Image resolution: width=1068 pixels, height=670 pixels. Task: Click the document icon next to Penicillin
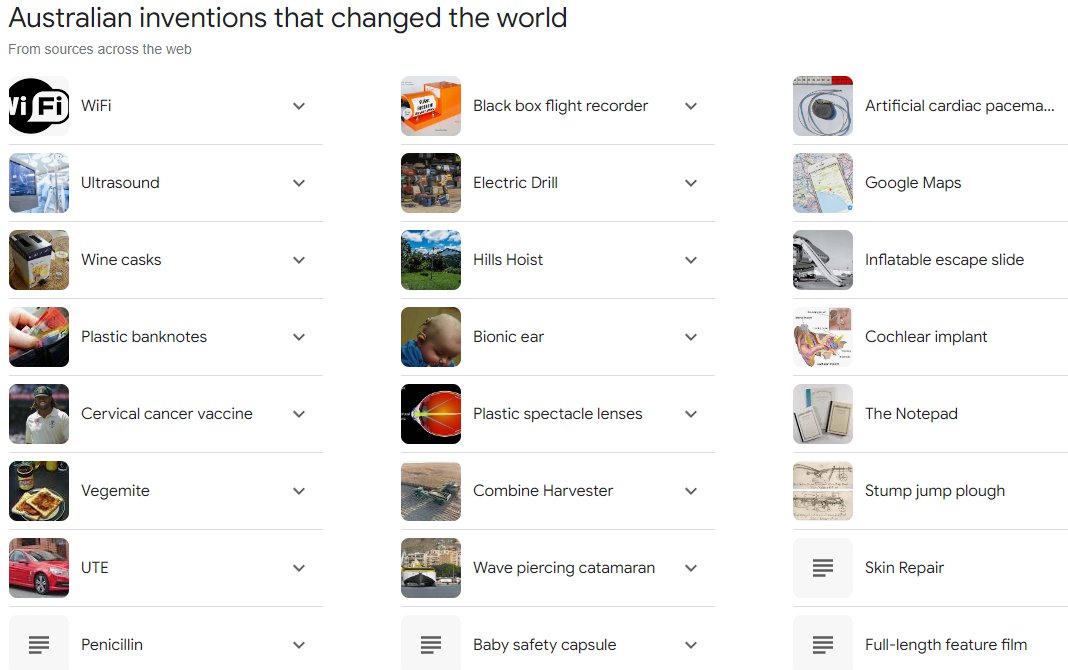pyautogui.click(x=39, y=644)
